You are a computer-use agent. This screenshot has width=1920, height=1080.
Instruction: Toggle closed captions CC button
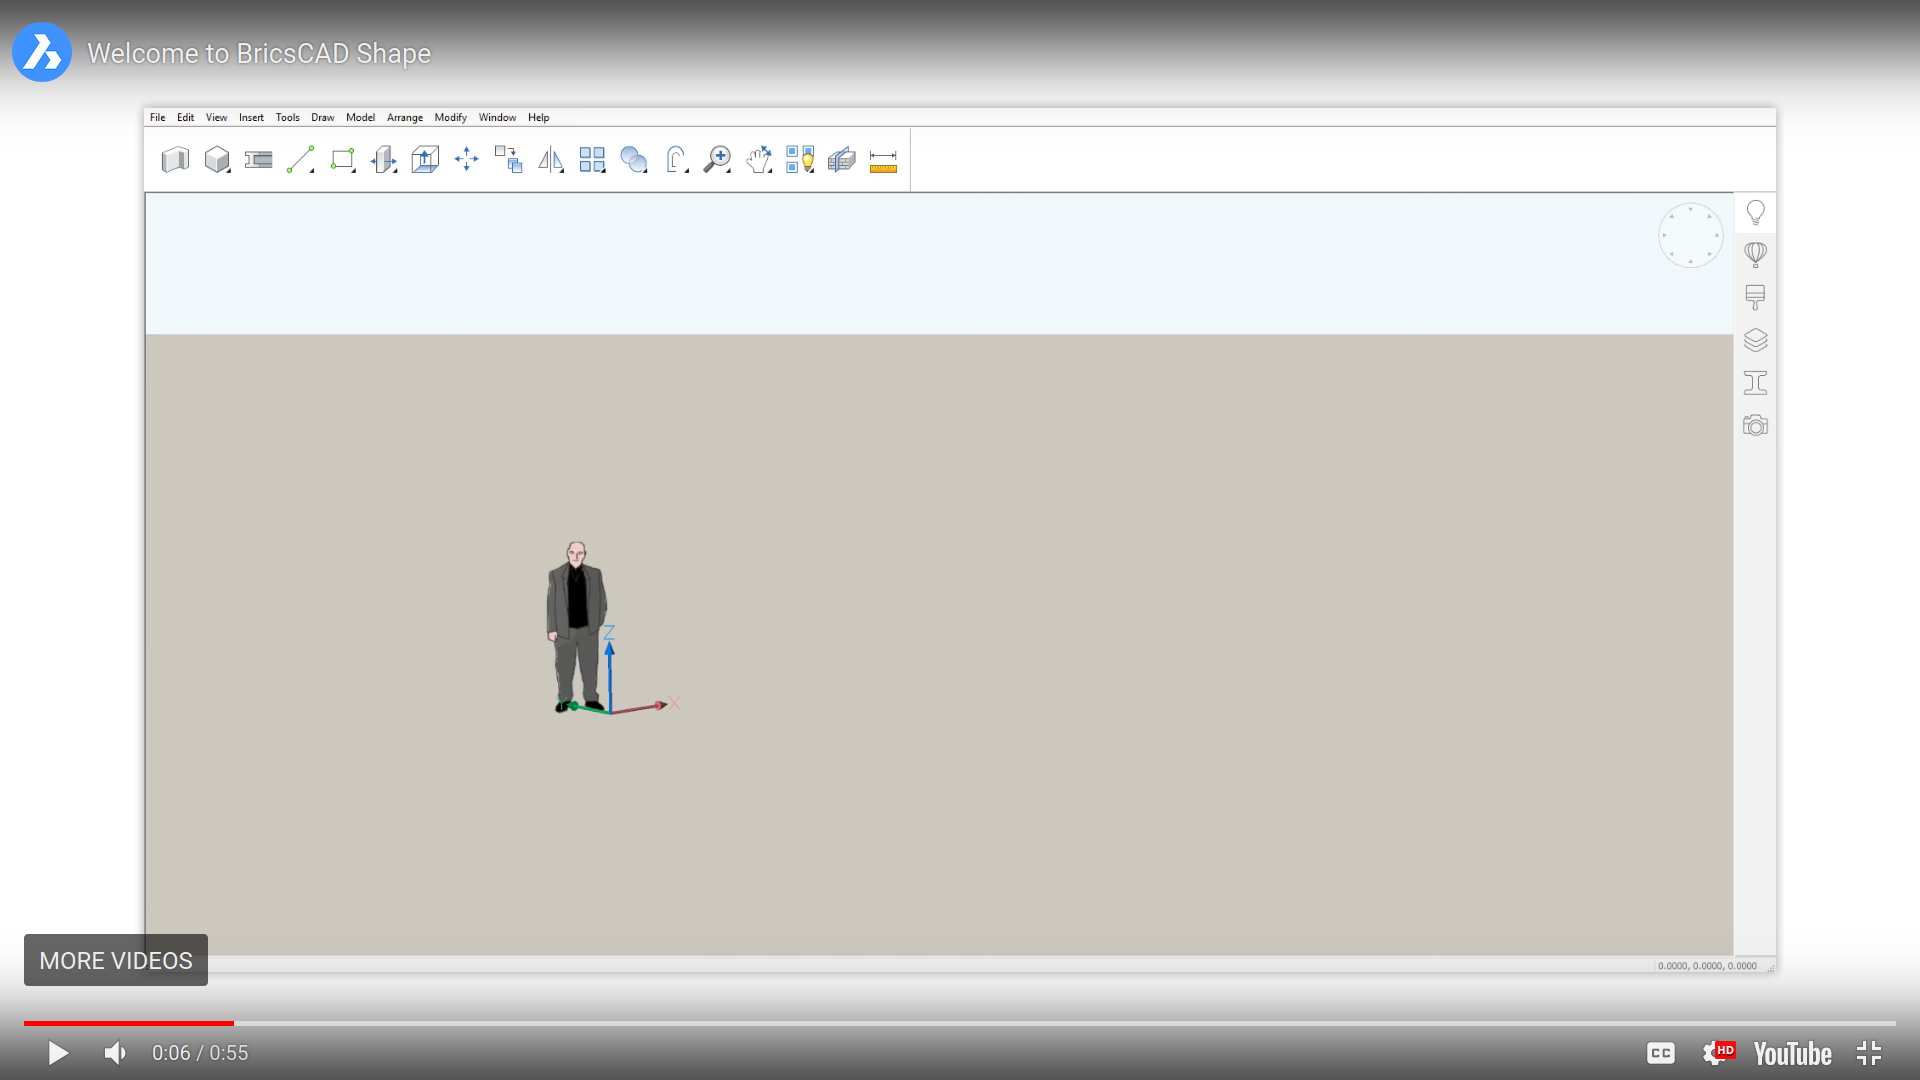1661,1053
